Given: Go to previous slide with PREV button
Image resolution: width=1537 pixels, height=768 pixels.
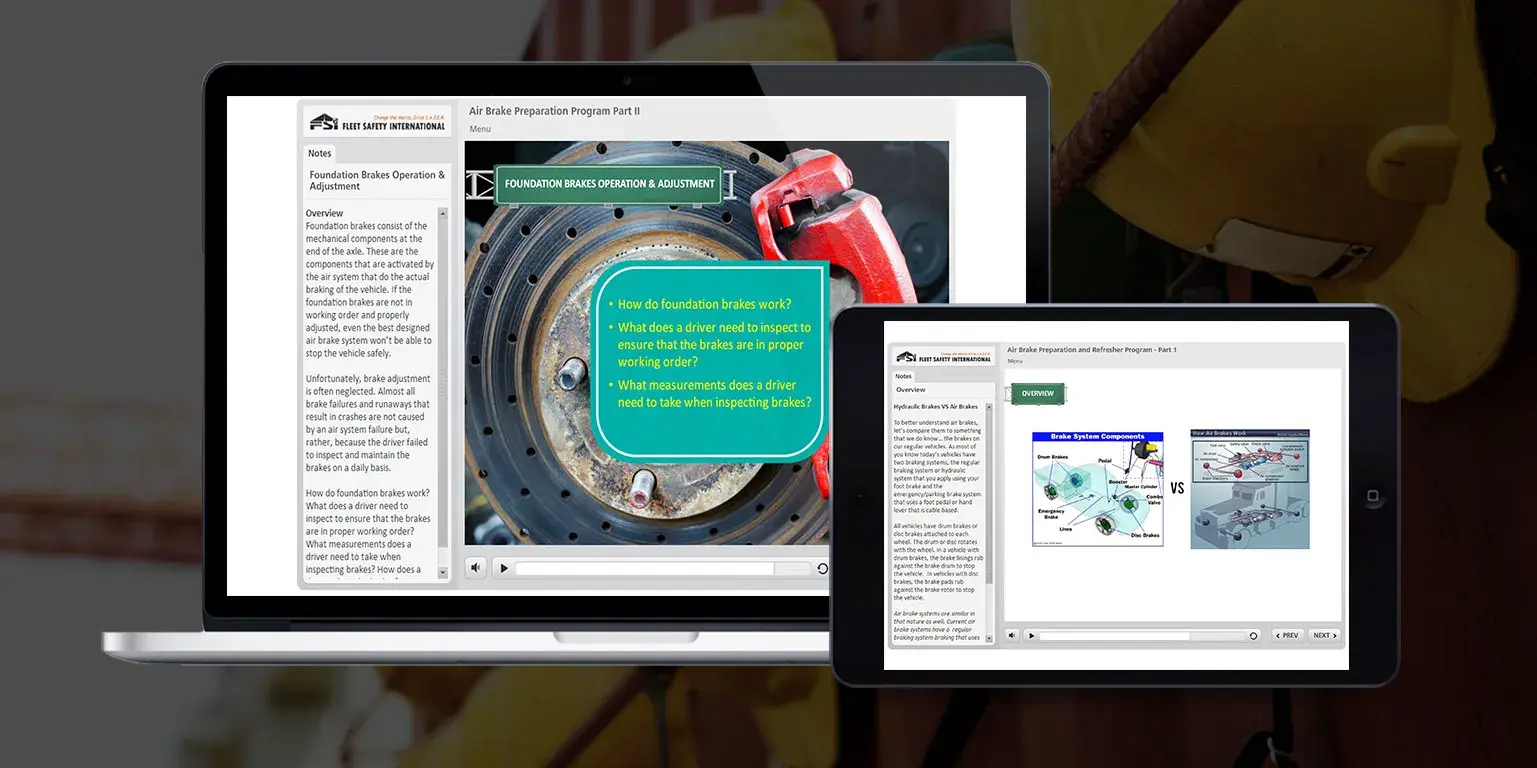Looking at the screenshot, I should [1288, 635].
